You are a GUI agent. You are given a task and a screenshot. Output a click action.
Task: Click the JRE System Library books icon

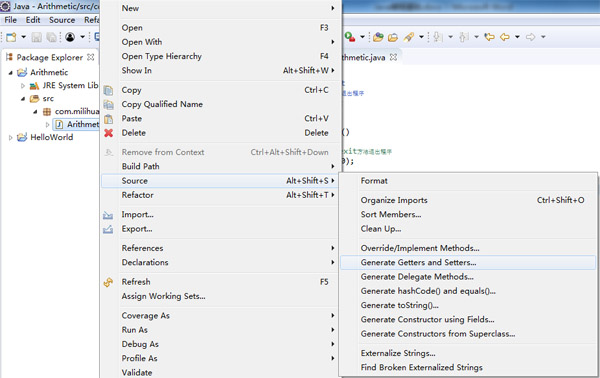[x=34, y=86]
